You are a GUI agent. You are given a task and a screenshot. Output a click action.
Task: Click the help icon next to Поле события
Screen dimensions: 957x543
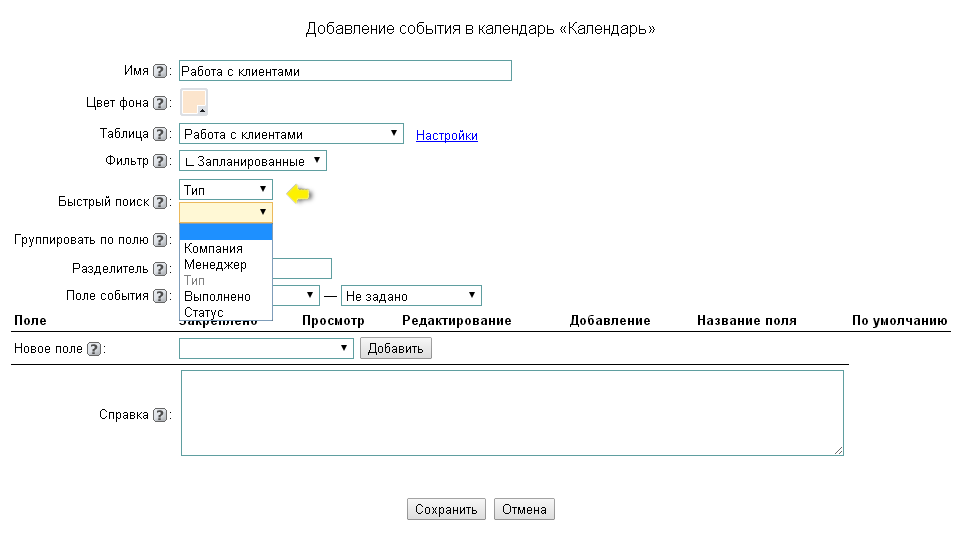point(160,296)
